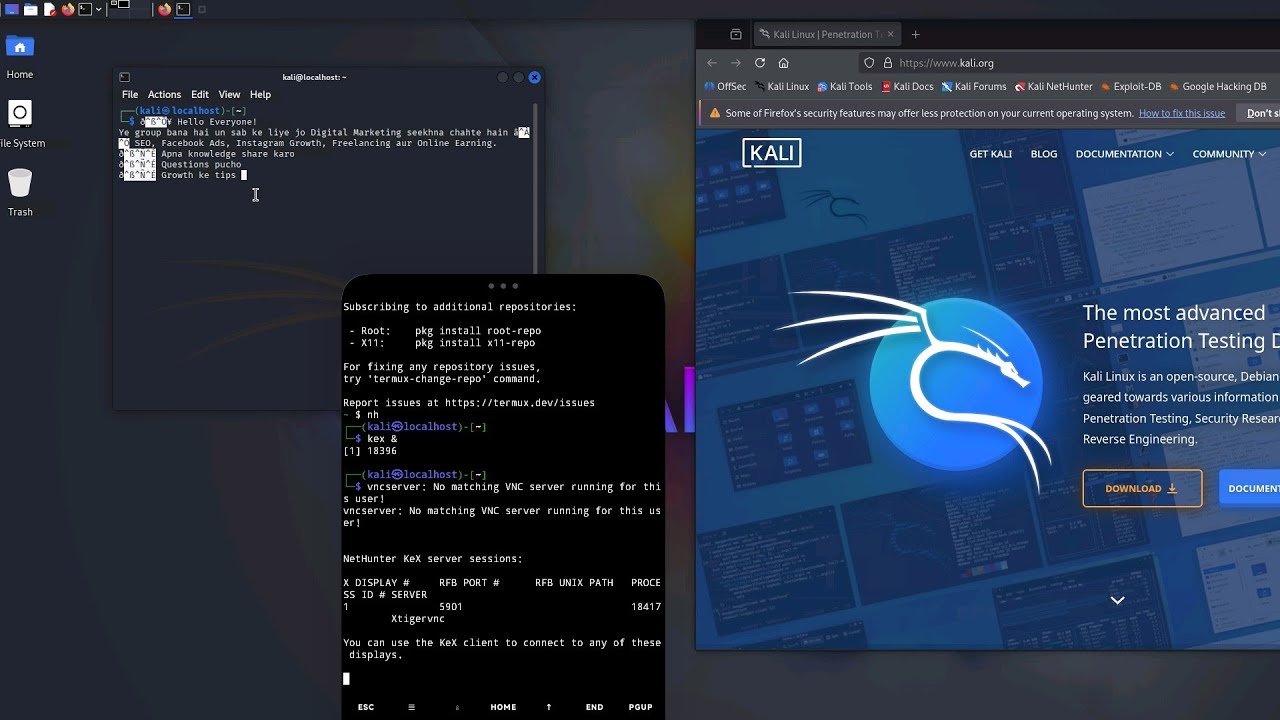This screenshot has width=1280, height=720.
Task: Click Firefox reload page button
Action: pyautogui.click(x=760, y=62)
